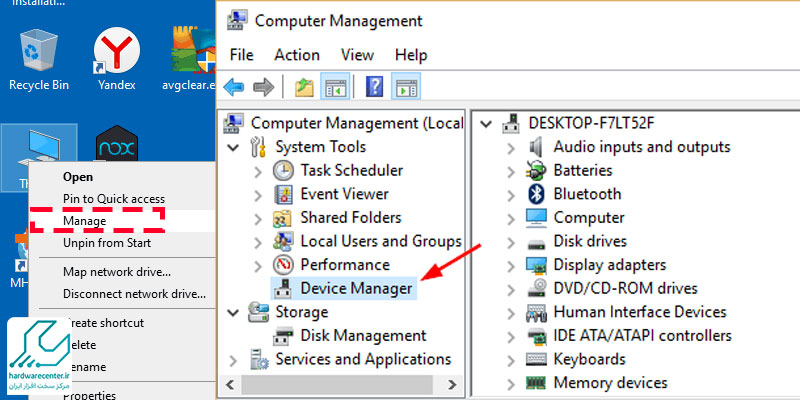Choose Map network drive from context menu
Image resolution: width=800 pixels, height=400 pixels.
(x=116, y=272)
